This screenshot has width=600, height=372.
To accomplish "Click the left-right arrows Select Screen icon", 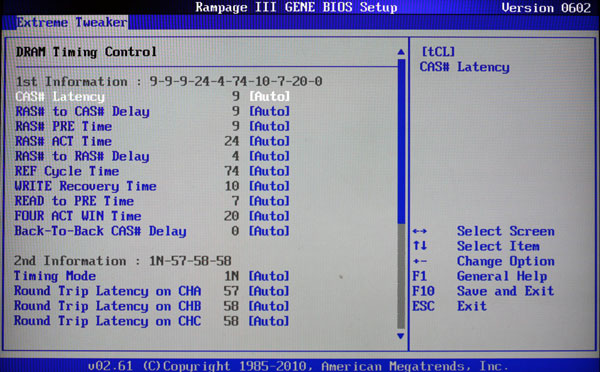I will 420,231.
